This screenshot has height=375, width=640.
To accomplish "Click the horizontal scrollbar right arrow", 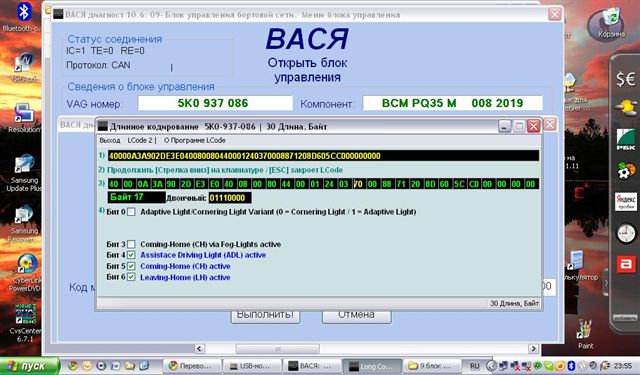I will pyautogui.click(x=533, y=348).
